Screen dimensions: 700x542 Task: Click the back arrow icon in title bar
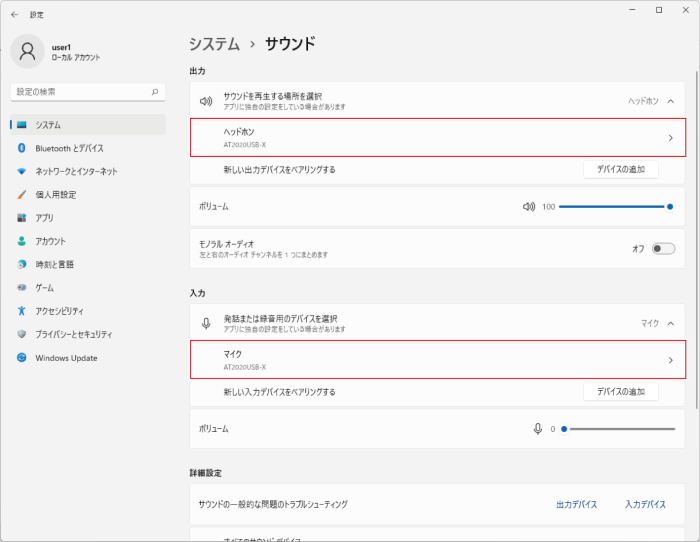click(14, 15)
